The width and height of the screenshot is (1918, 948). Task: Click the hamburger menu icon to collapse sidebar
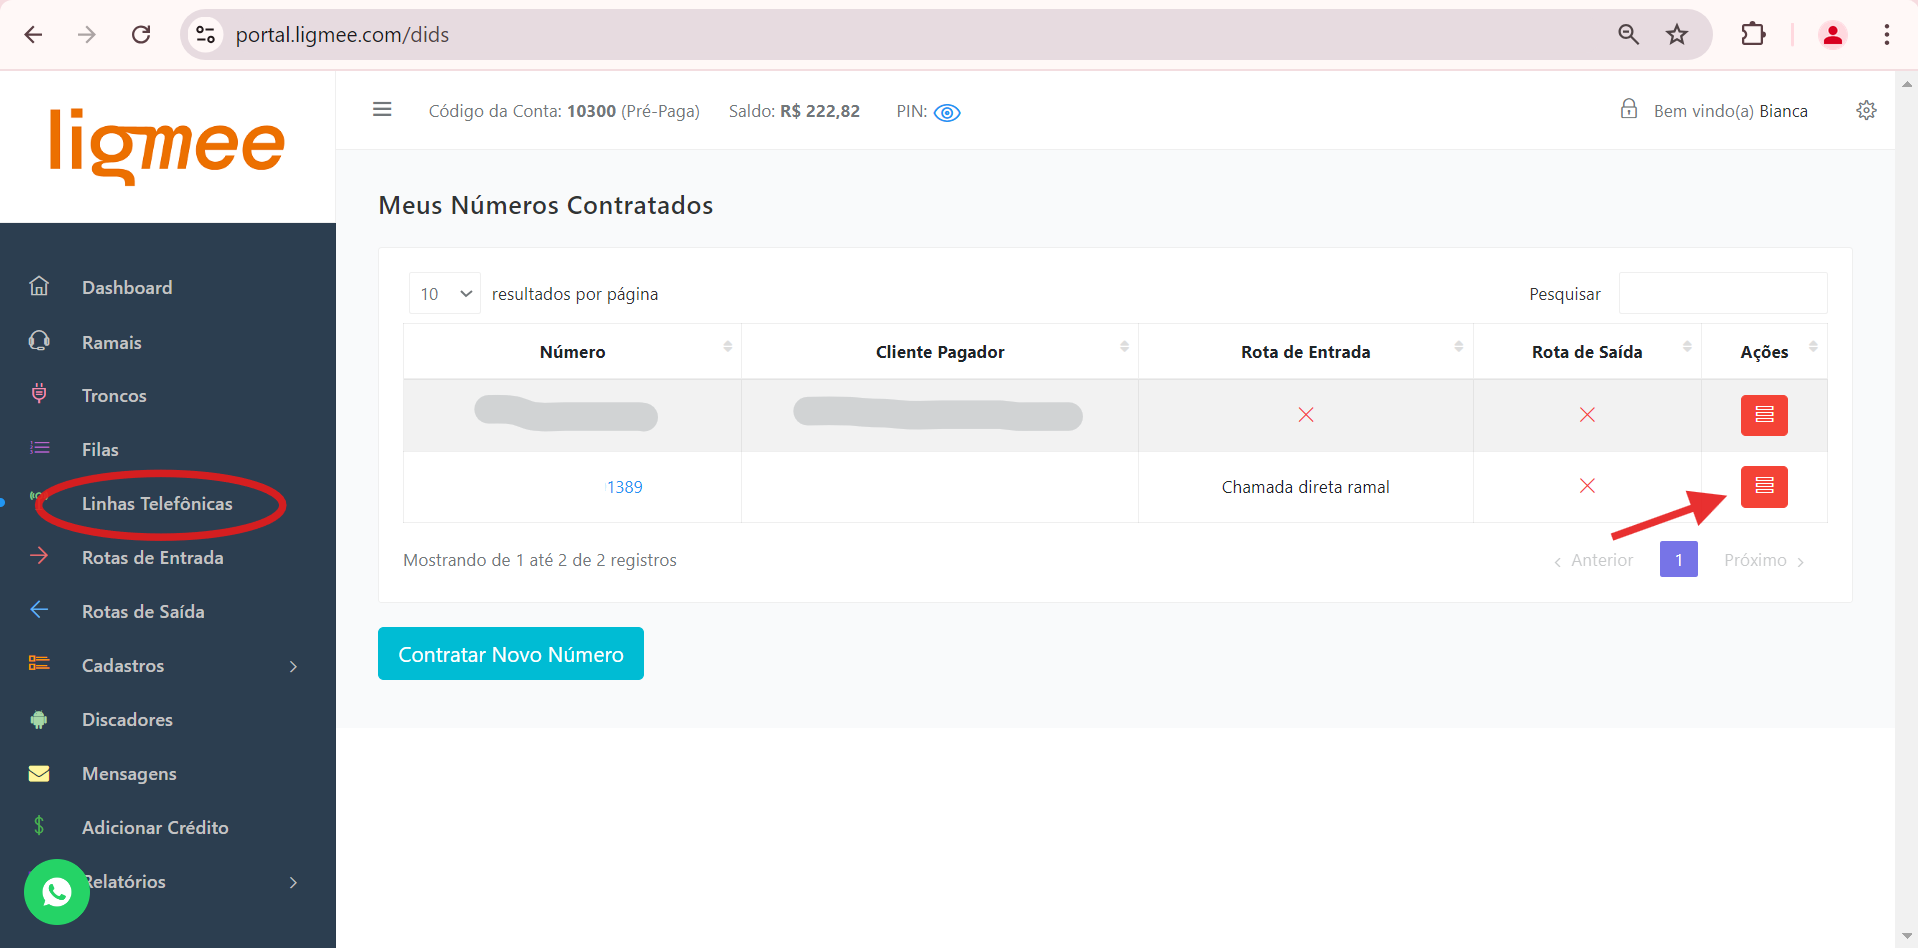pos(382,110)
